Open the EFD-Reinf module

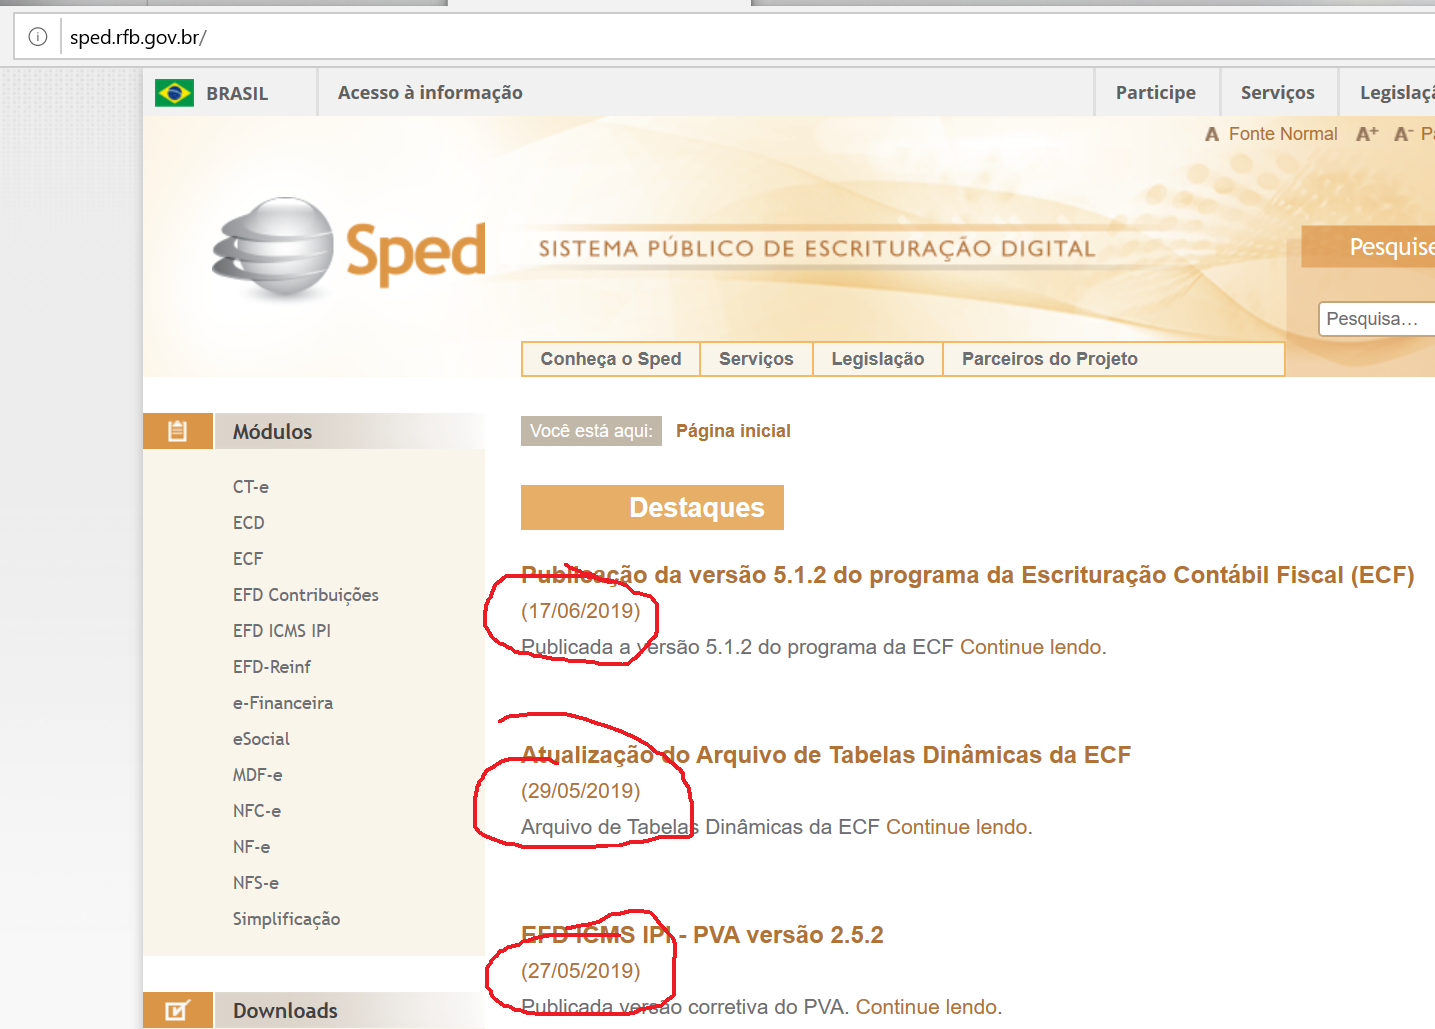(272, 667)
